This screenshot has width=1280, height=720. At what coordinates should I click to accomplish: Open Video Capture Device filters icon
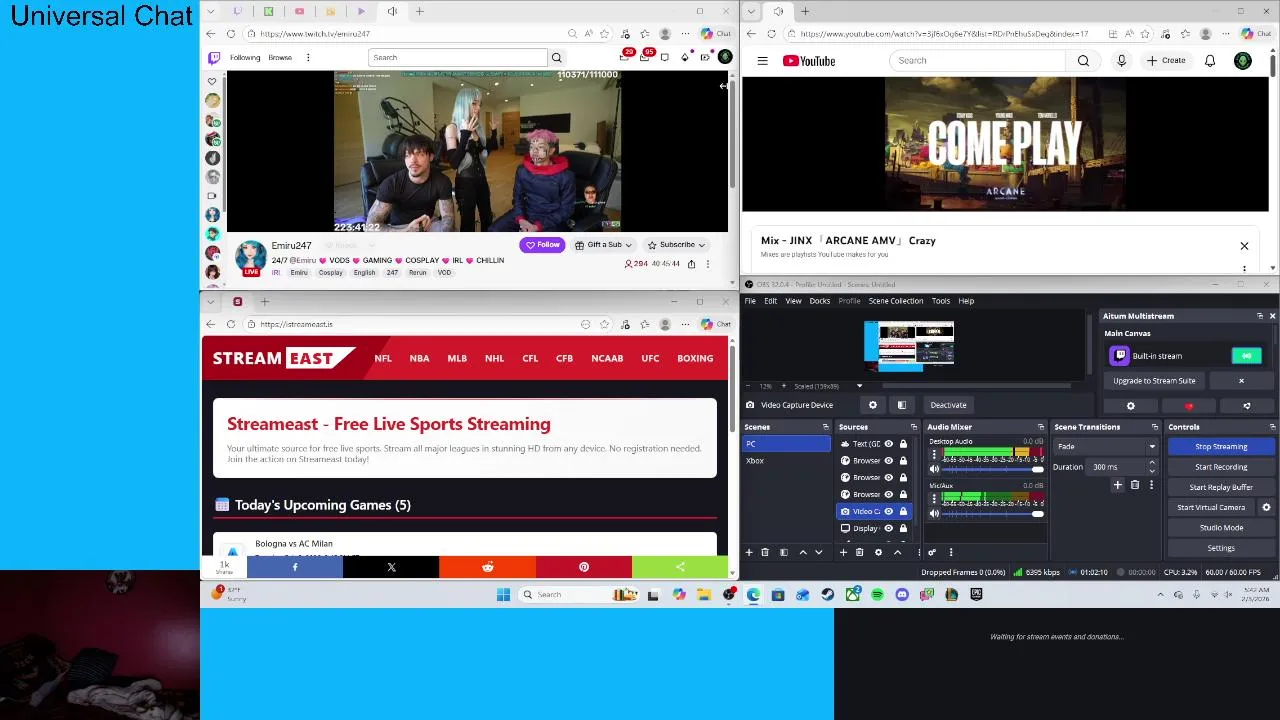(901, 405)
